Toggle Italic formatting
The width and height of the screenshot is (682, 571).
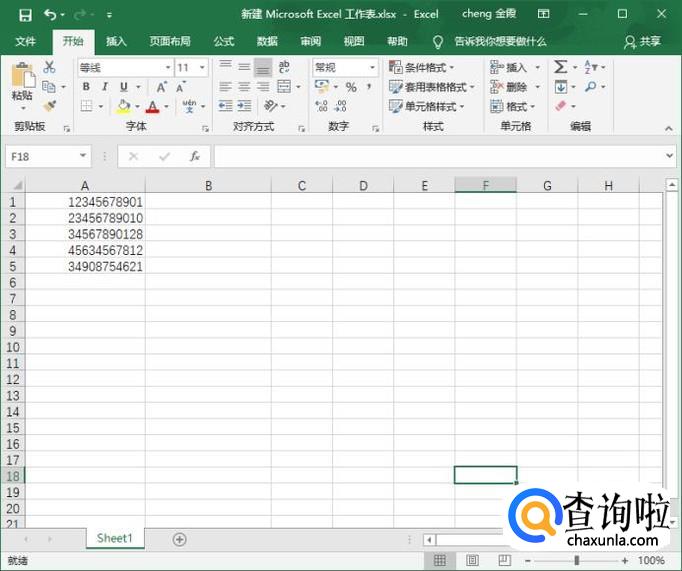[x=105, y=87]
